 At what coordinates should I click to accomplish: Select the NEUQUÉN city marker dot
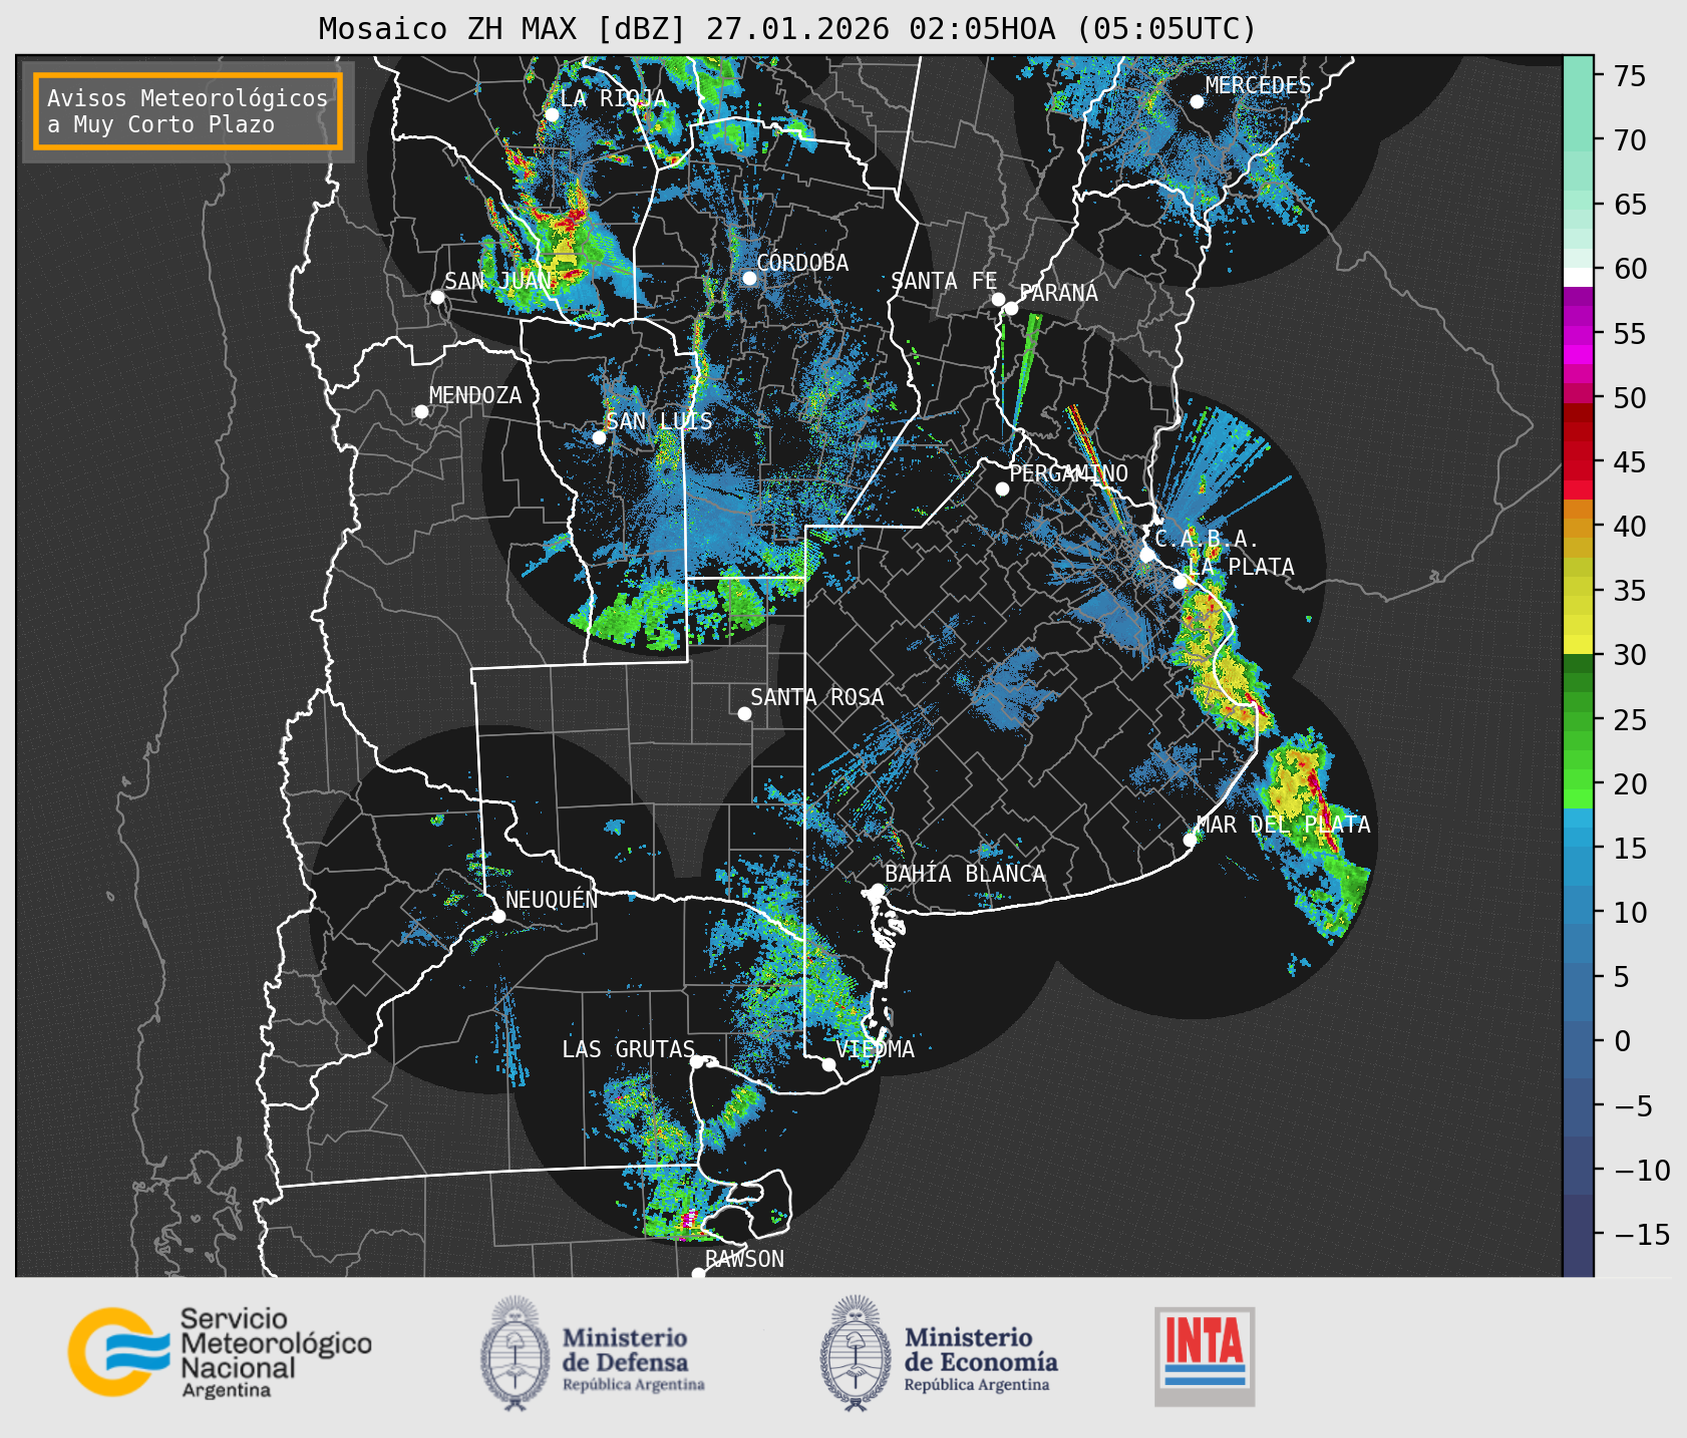(x=498, y=916)
